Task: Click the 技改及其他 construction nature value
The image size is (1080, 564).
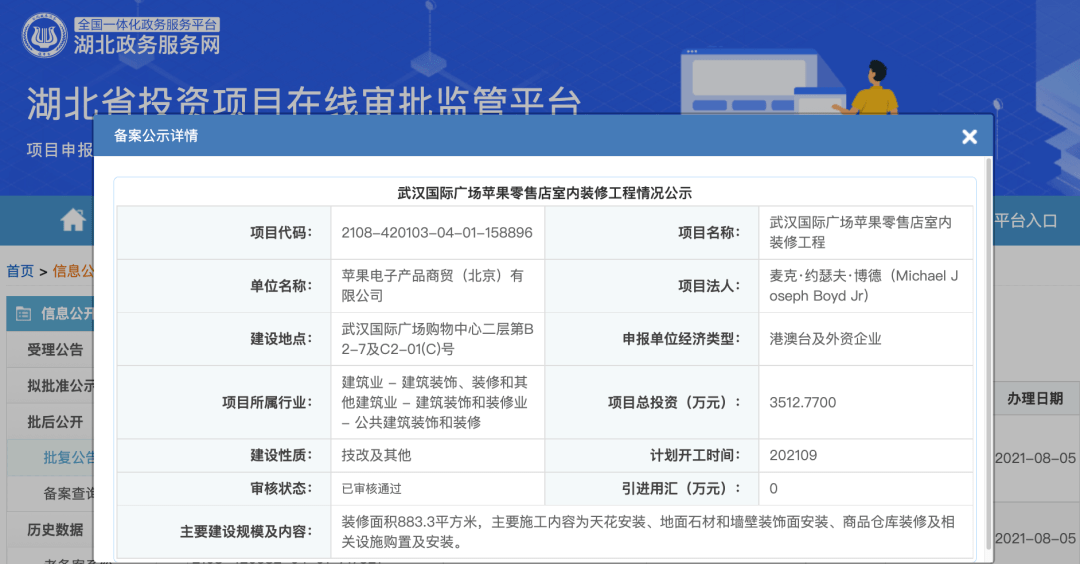Action: pos(376,455)
